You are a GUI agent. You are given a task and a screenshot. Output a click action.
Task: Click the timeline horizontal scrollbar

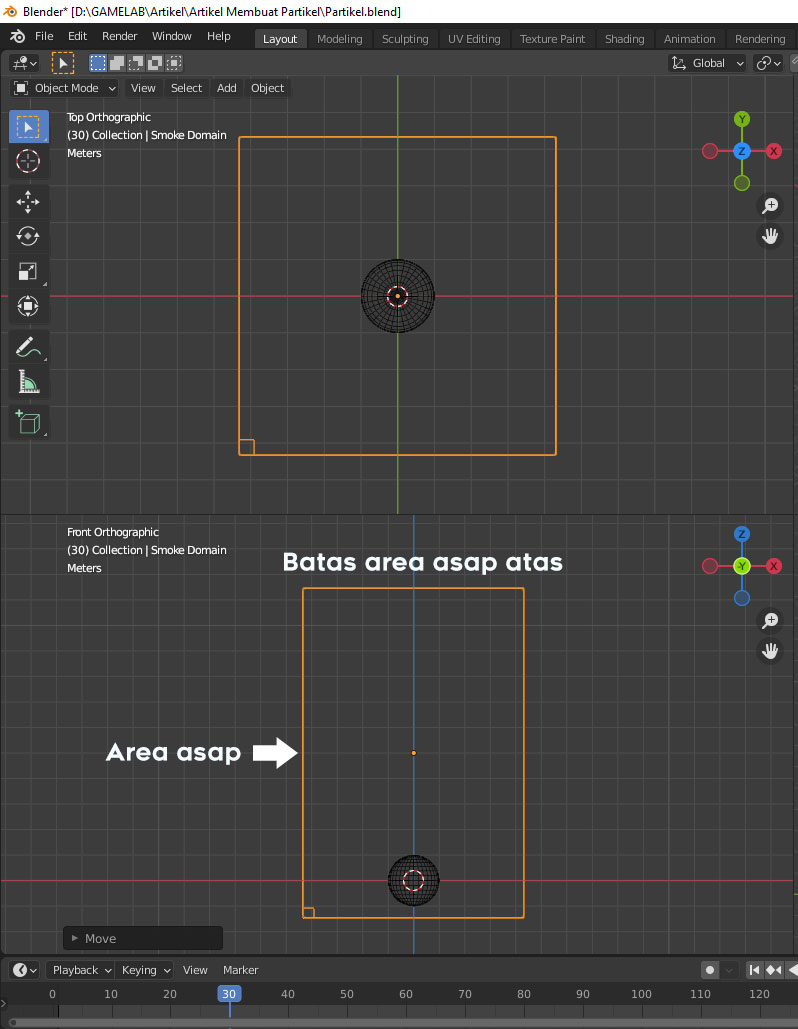pos(403,1023)
